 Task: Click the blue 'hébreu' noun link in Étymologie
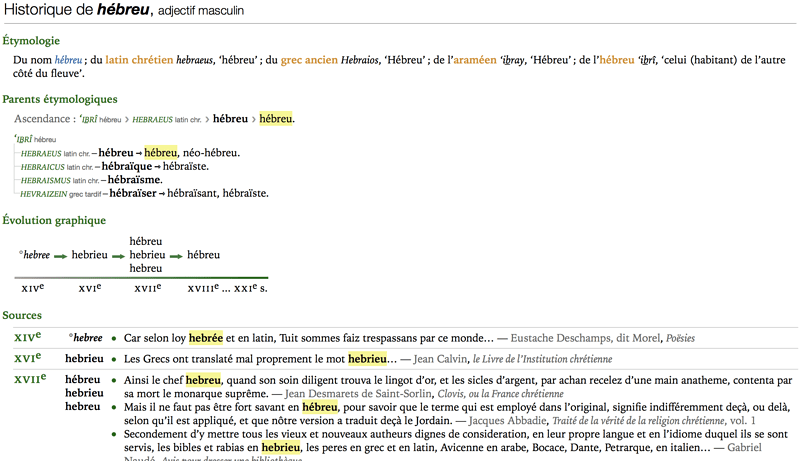tap(69, 61)
